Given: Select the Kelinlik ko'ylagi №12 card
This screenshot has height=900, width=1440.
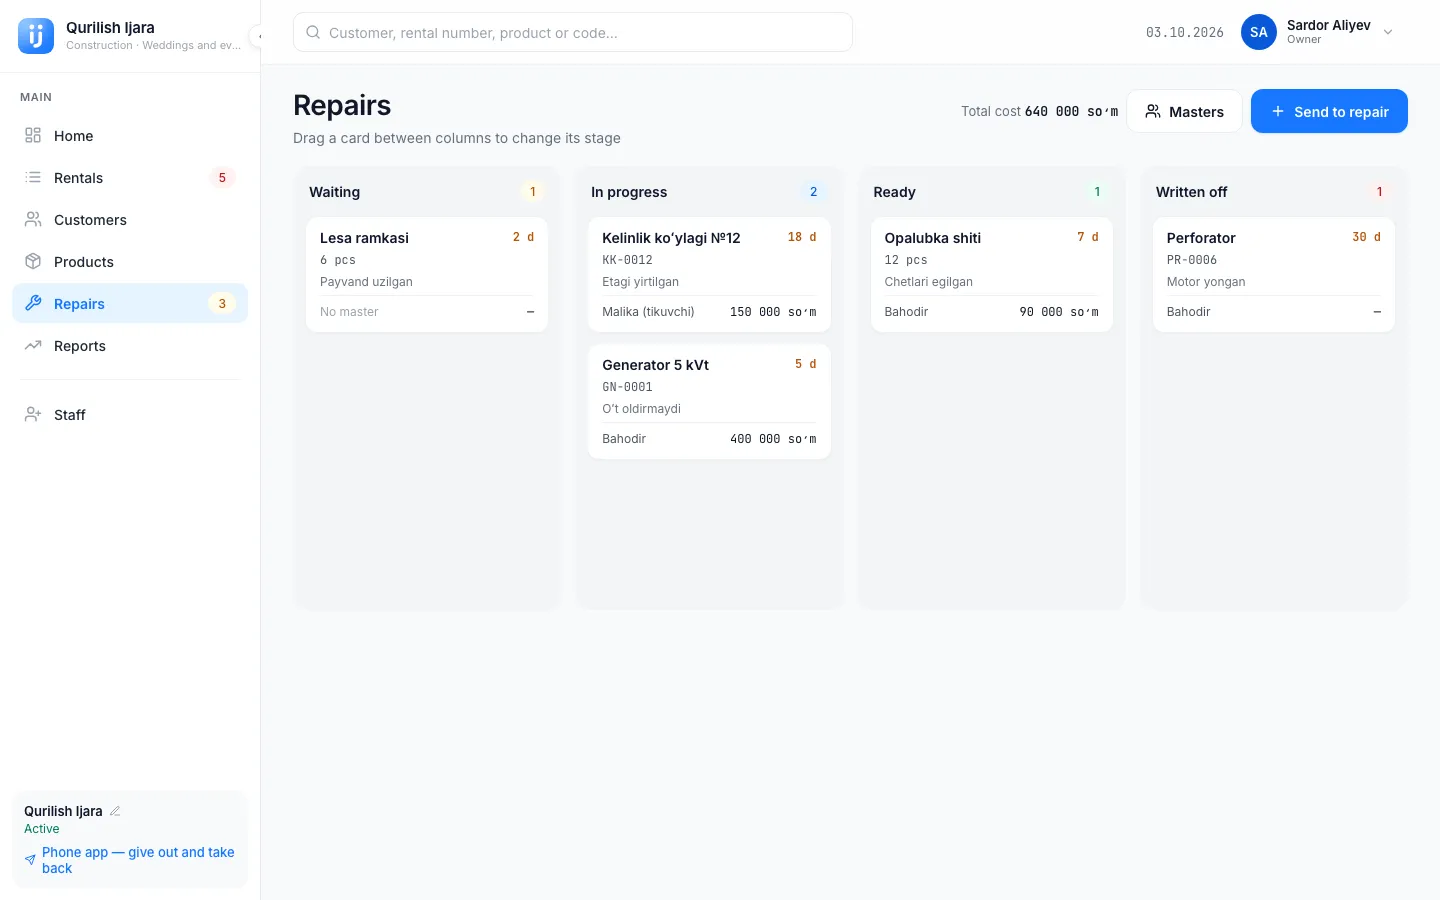Looking at the screenshot, I should [x=709, y=274].
